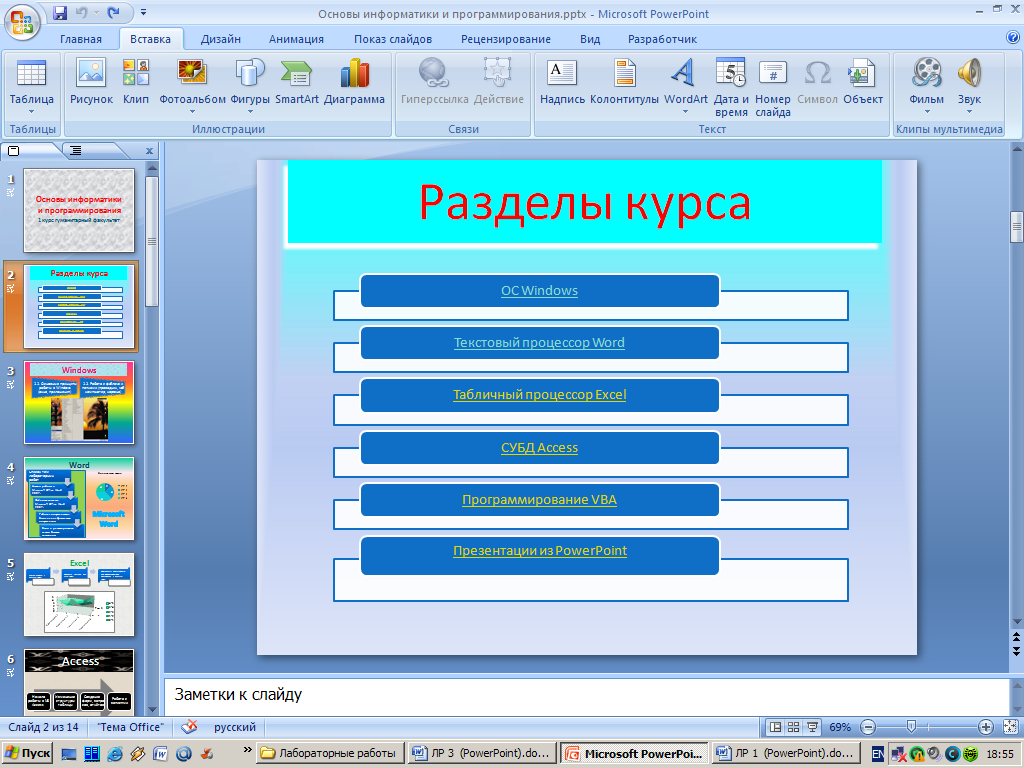The image size is (1024, 768).
Task: Insert Номер слайда slide number
Action: (773, 88)
